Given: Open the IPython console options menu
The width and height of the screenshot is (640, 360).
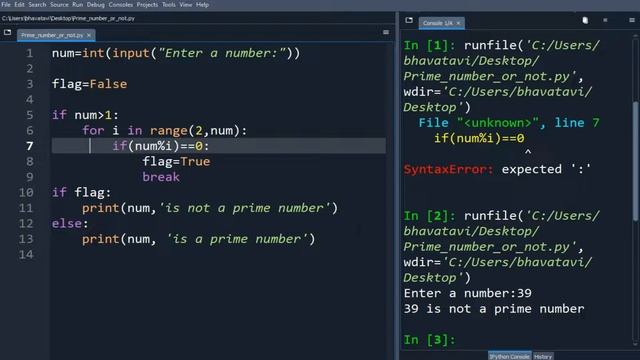Looking at the screenshot, I should click(x=632, y=20).
